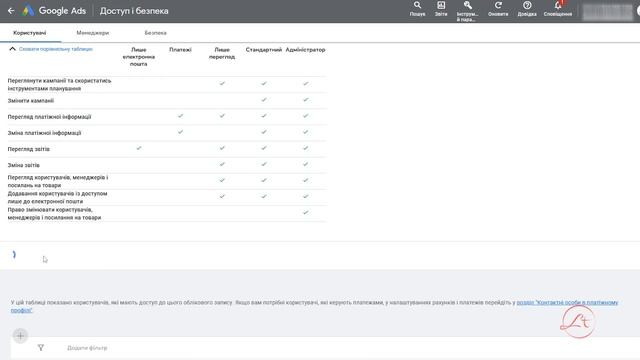
Task: Click the filter funnel icon
Action: tap(41, 348)
